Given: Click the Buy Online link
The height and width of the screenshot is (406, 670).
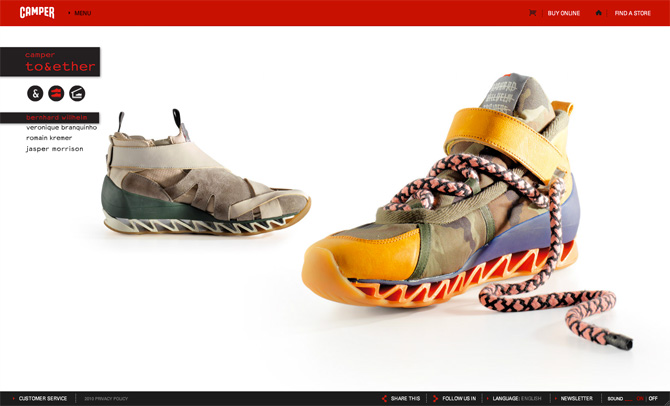Looking at the screenshot, I should point(563,13).
